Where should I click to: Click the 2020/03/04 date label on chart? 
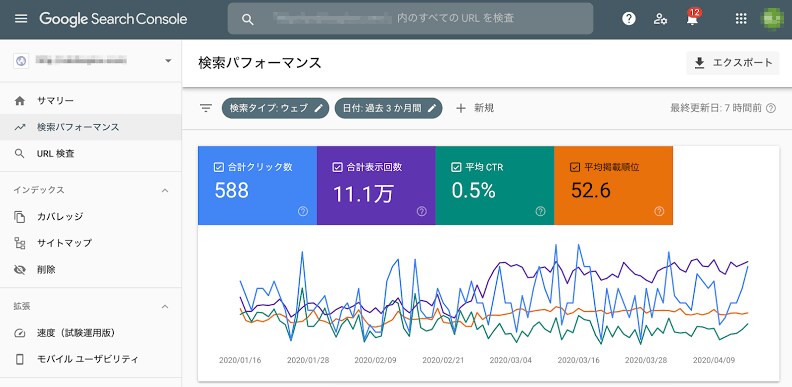[x=511, y=361]
